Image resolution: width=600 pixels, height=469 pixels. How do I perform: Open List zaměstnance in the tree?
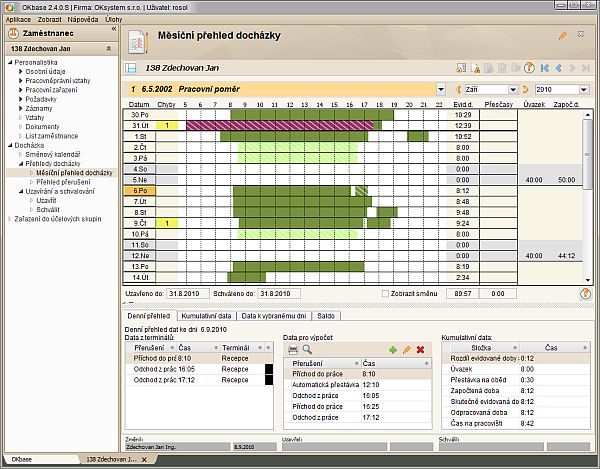tap(52, 136)
